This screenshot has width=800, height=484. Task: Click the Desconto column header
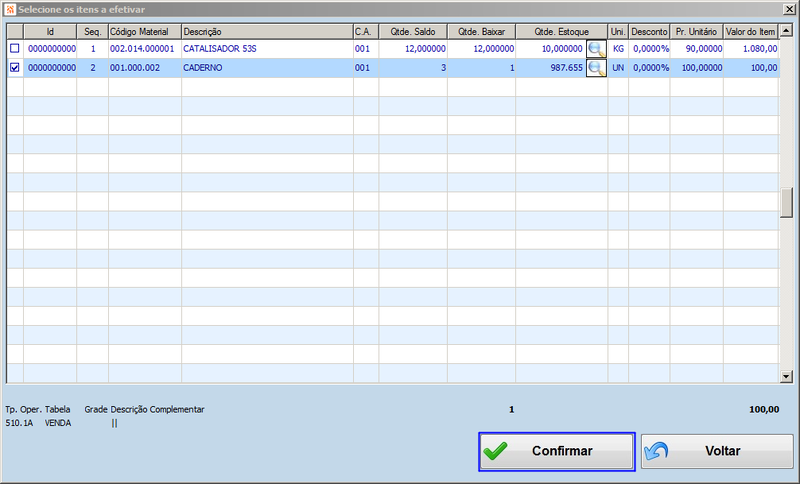pyautogui.click(x=649, y=32)
